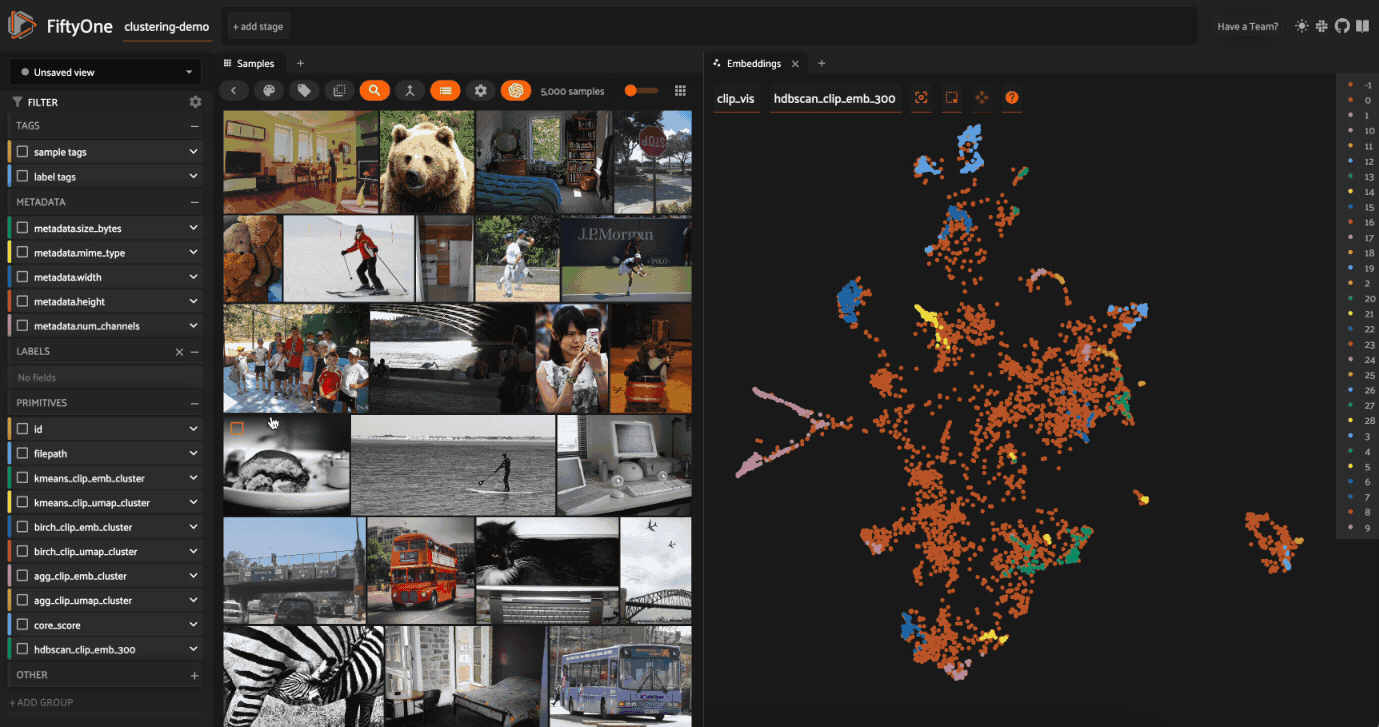Click the '+ add stage' button
Image resolution: width=1379 pixels, height=727 pixels.
point(258,27)
